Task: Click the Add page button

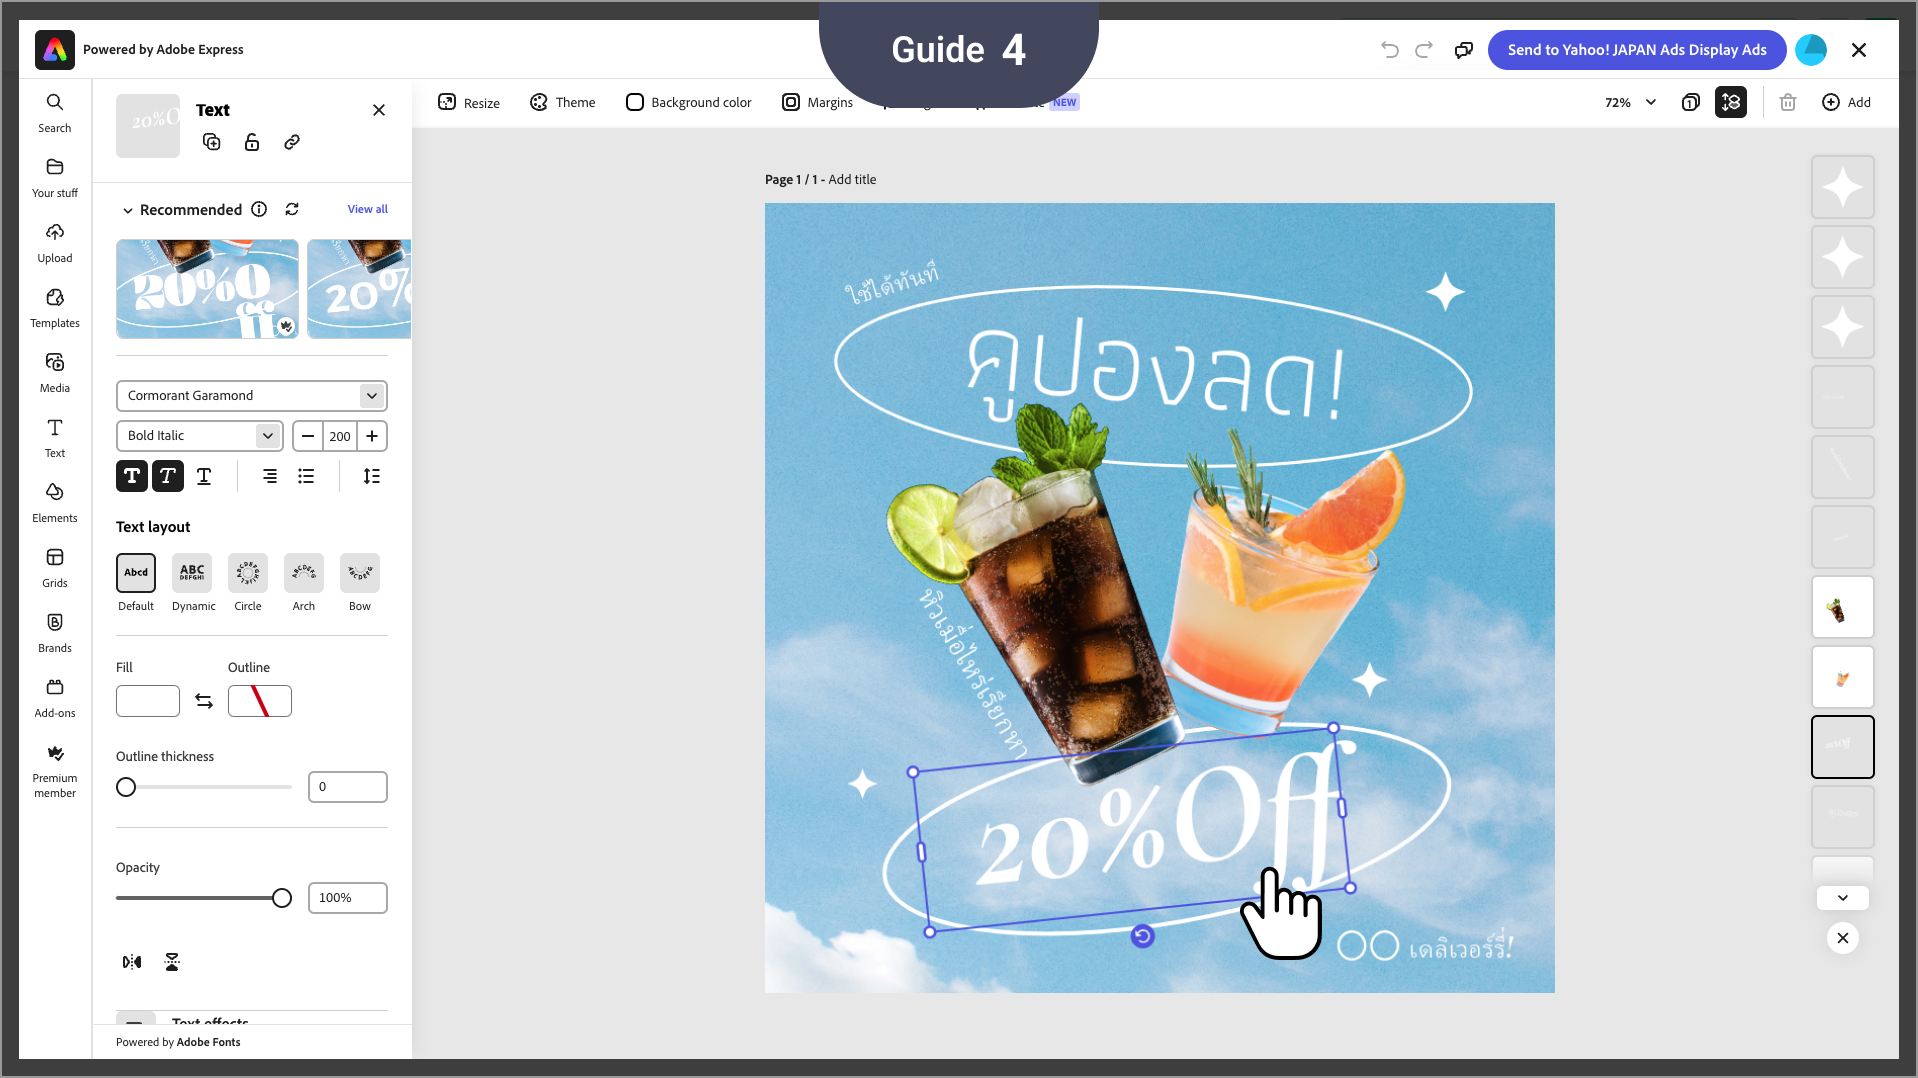Action: [1846, 102]
